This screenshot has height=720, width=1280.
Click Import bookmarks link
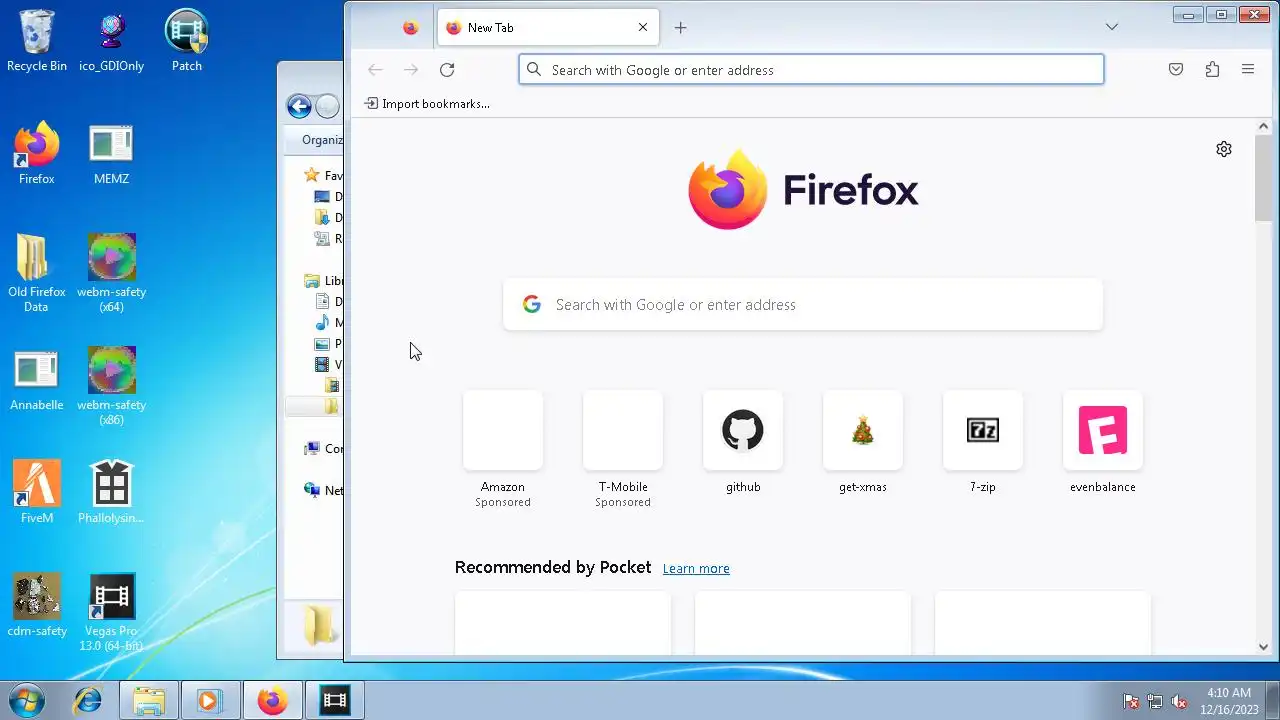427,104
